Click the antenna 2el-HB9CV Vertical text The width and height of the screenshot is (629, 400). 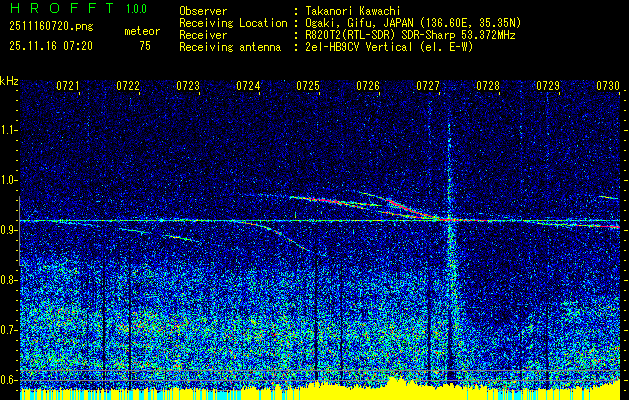pyautogui.click(x=389, y=47)
